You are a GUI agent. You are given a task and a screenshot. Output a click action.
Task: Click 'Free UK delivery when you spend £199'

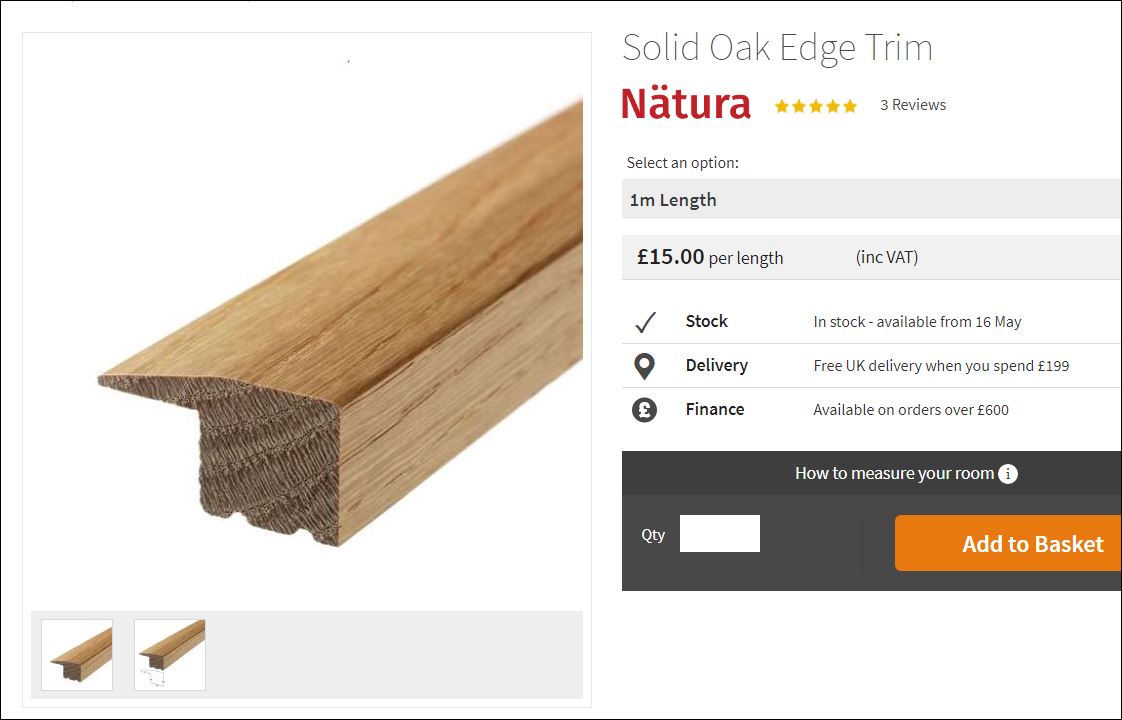click(941, 366)
